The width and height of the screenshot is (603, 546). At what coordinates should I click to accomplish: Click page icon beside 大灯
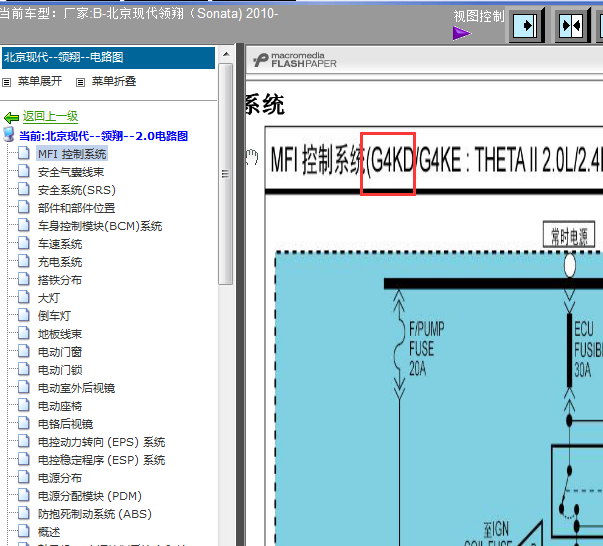(23, 297)
